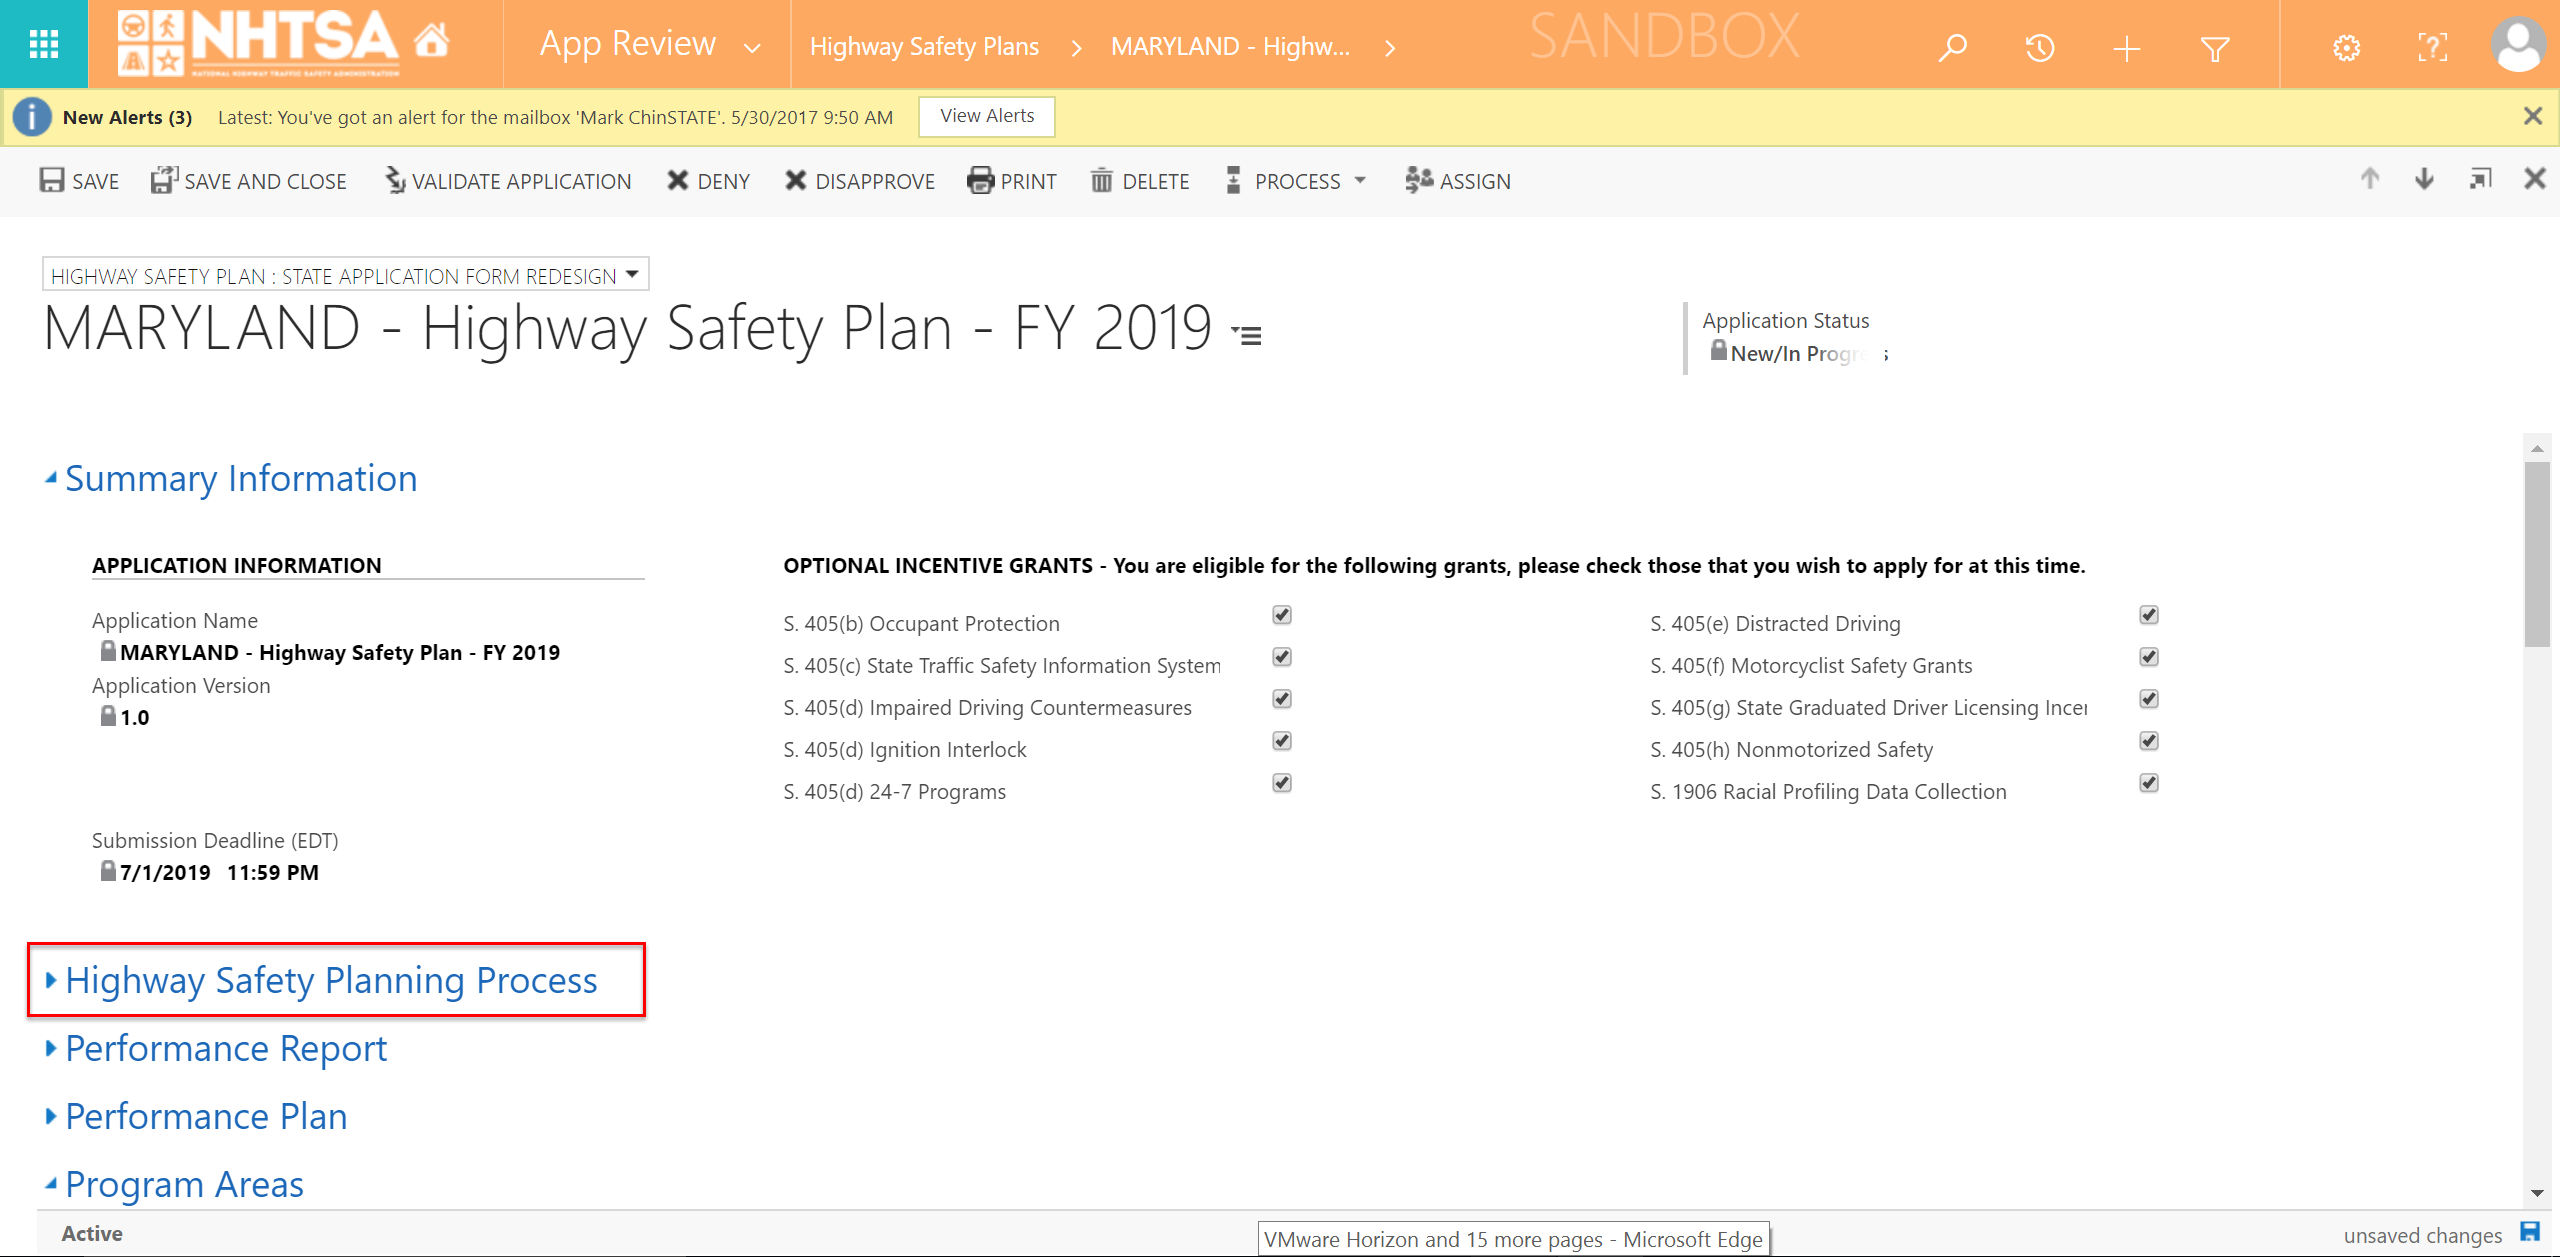Open the search magnifier icon

tap(1952, 47)
